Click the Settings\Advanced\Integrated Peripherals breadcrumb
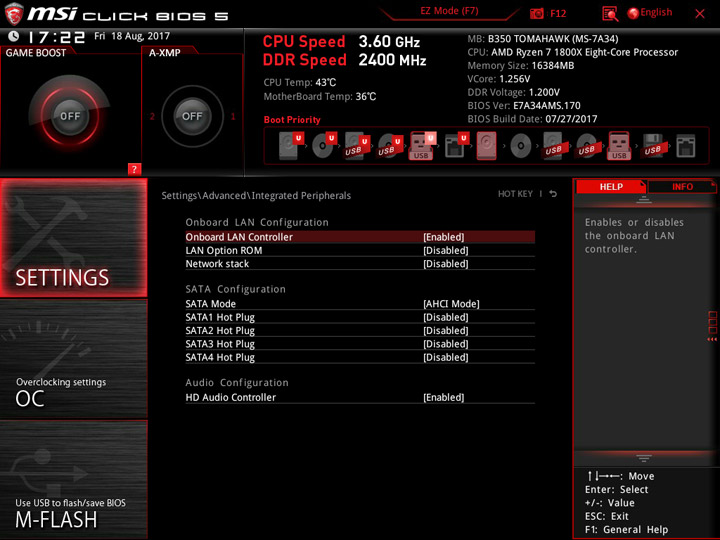The height and width of the screenshot is (540, 720). click(x=256, y=196)
